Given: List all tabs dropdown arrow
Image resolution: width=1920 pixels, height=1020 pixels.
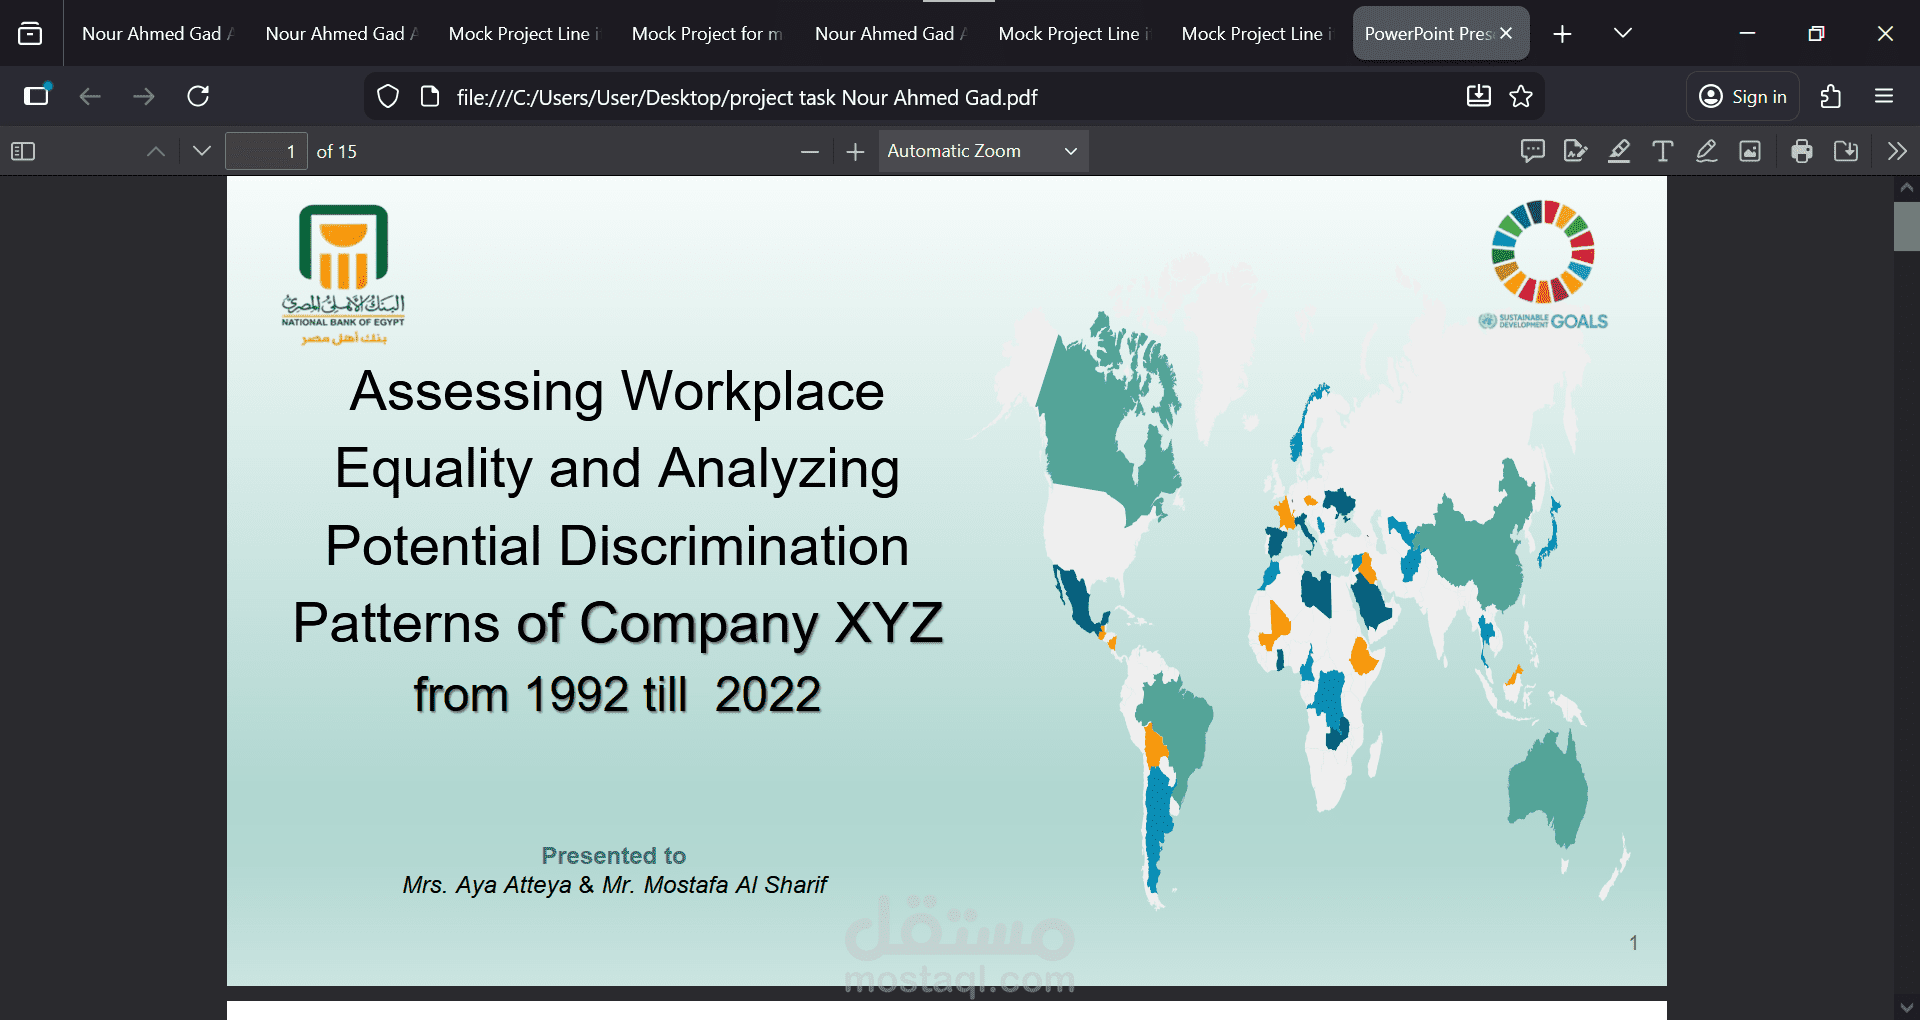Looking at the screenshot, I should (1623, 34).
